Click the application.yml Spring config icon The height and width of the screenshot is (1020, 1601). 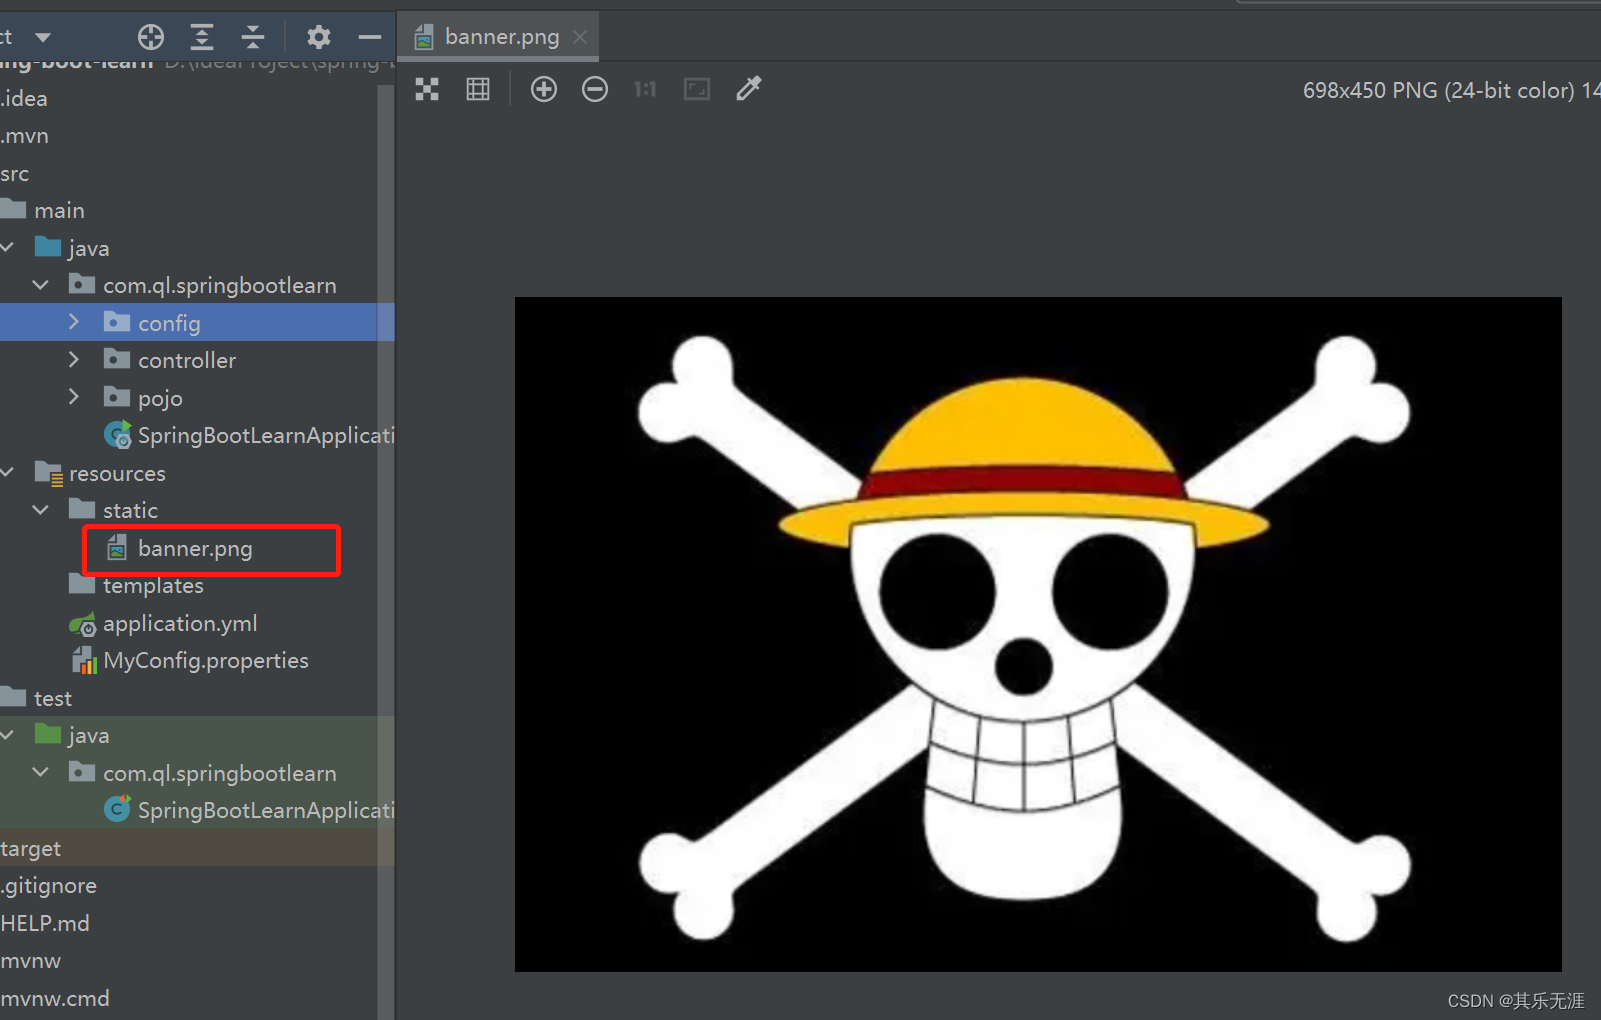click(x=83, y=624)
